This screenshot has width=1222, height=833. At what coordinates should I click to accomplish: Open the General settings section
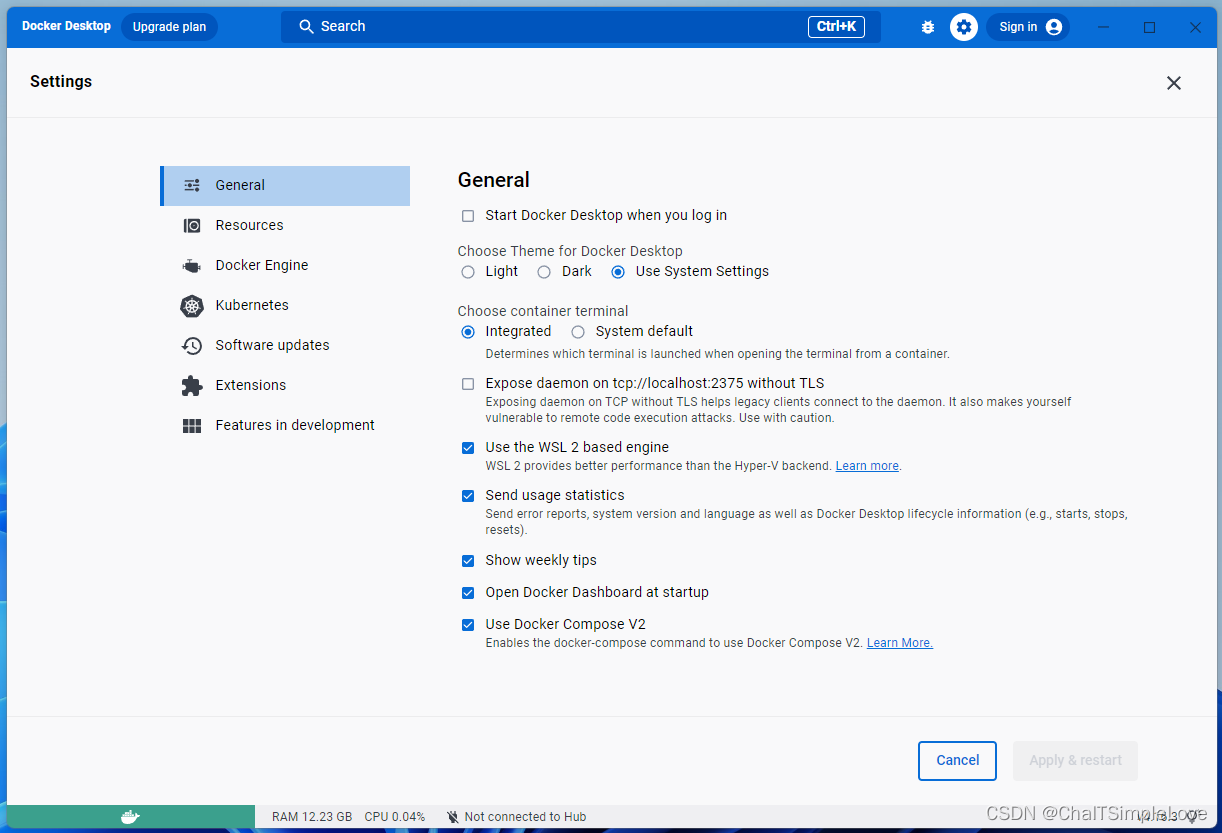(x=285, y=186)
